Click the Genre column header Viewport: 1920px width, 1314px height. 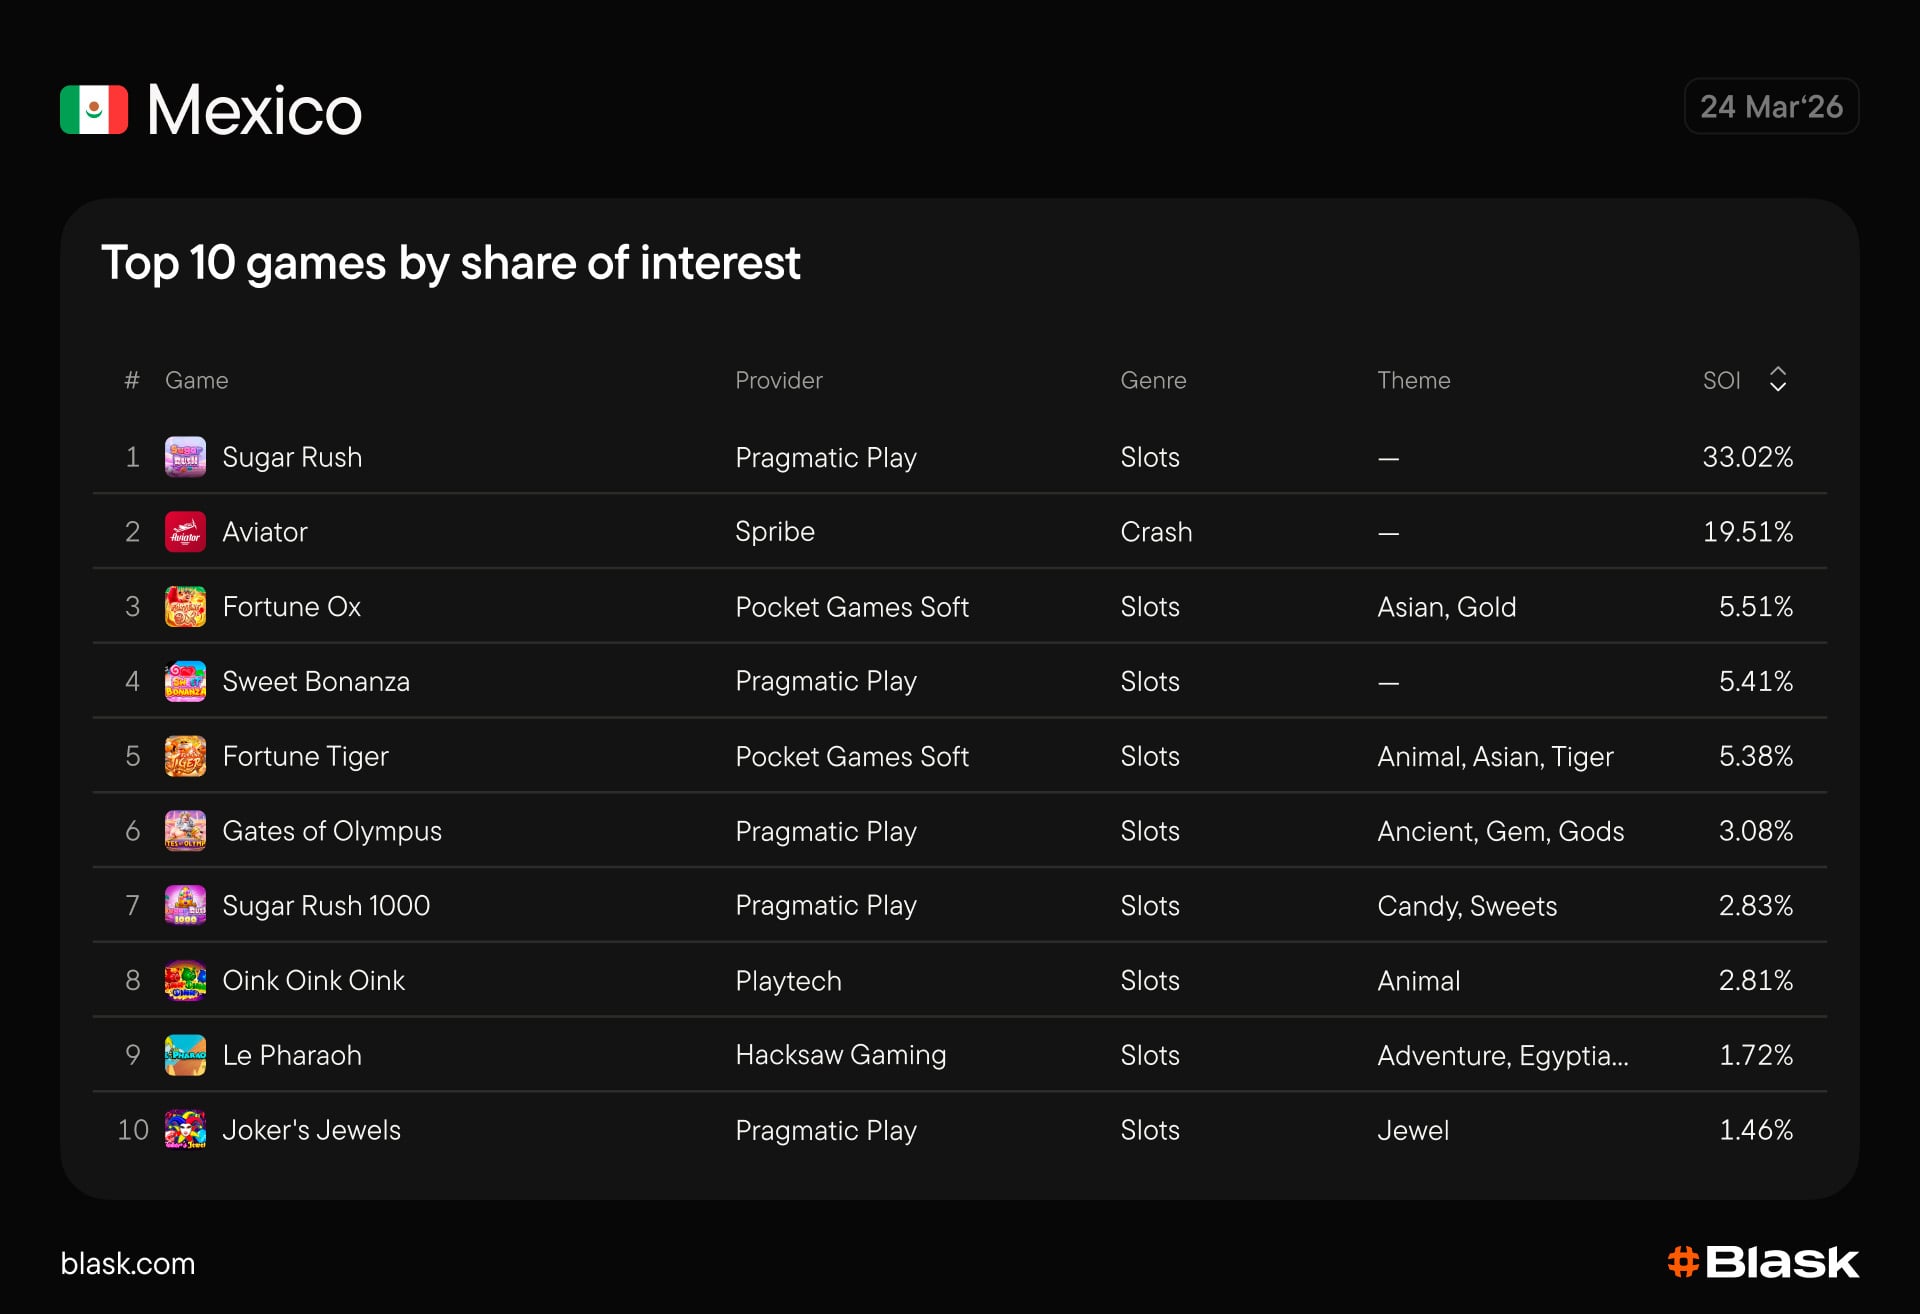[1153, 380]
